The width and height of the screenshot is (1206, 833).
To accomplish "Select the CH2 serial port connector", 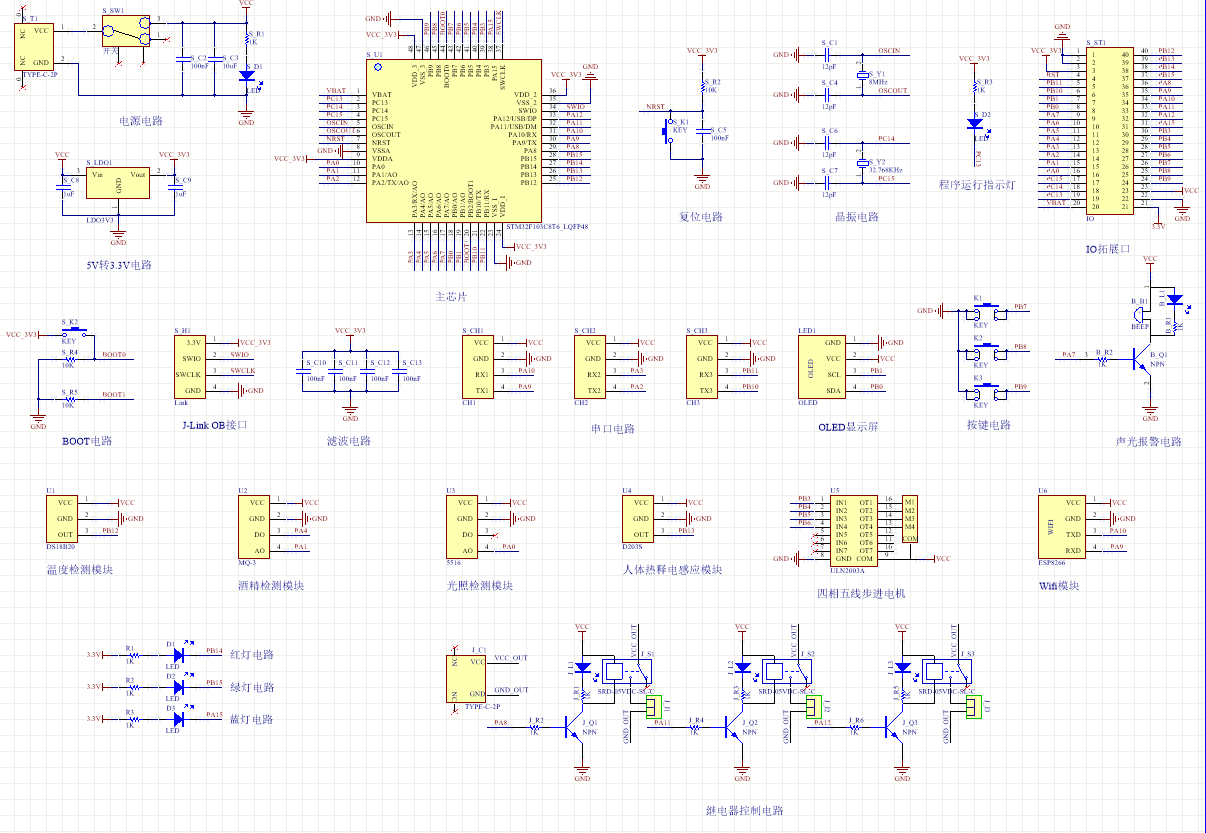I will pos(590,366).
